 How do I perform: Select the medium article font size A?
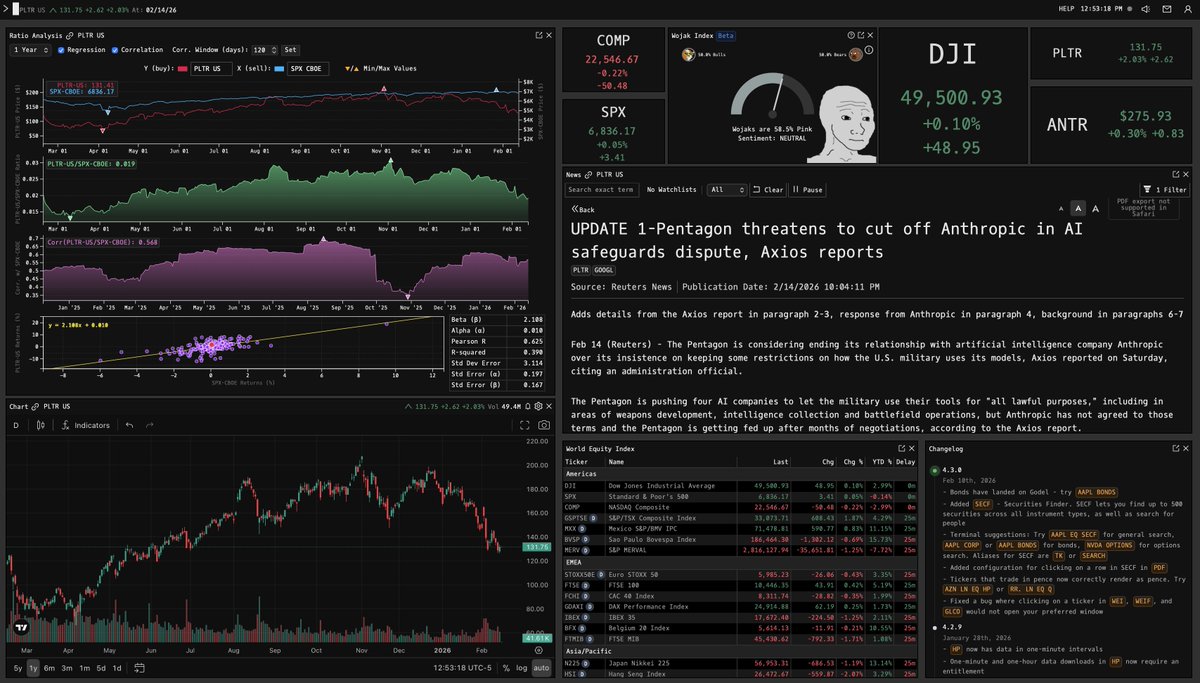1078,208
